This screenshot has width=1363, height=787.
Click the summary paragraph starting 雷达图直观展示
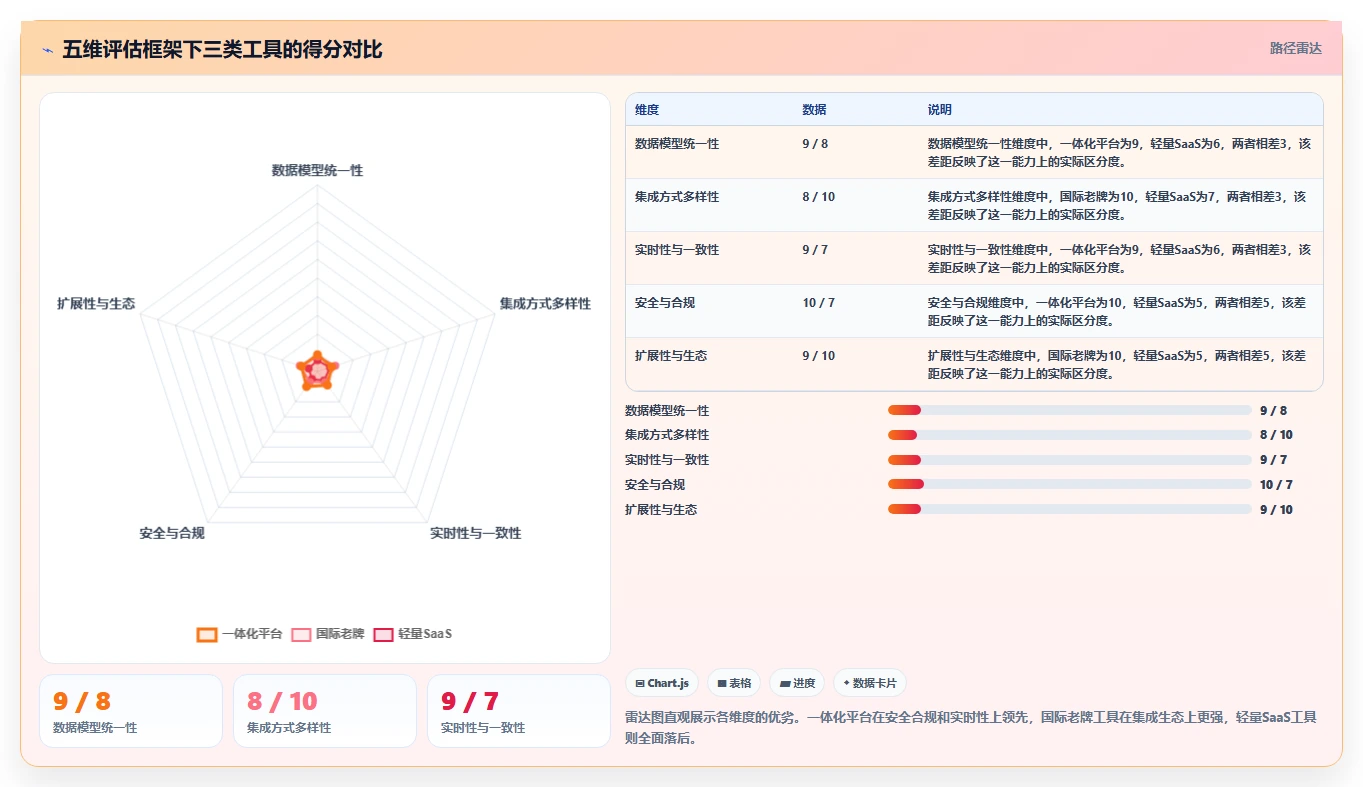pyautogui.click(x=972, y=727)
